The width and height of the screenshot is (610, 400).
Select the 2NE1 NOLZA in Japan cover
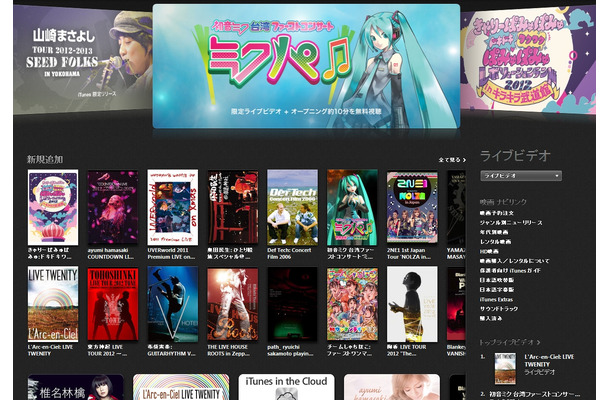pos(412,207)
